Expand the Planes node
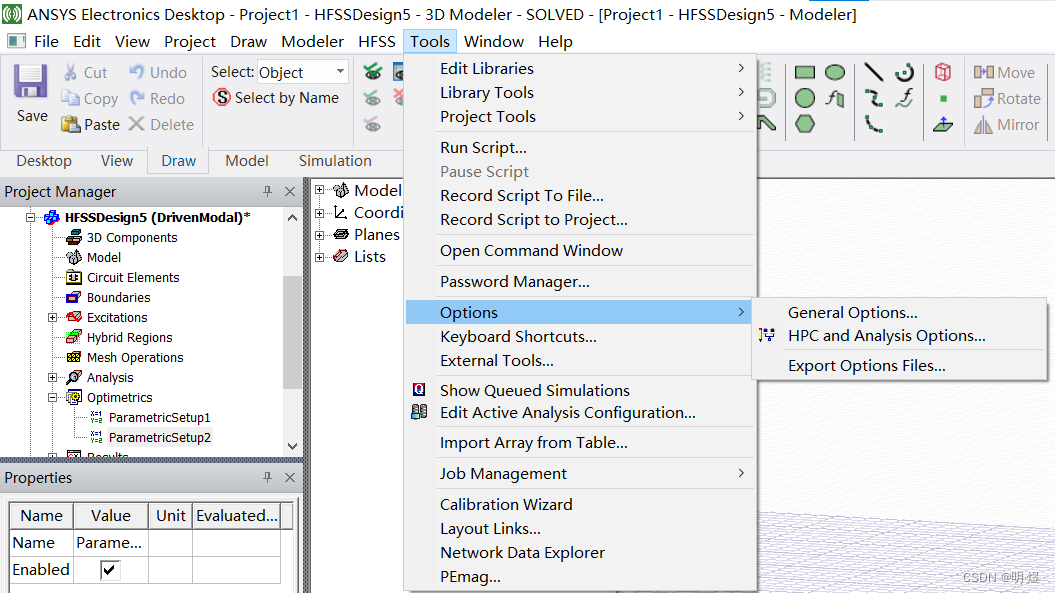Viewport: 1055px width, 593px height. tap(320, 235)
